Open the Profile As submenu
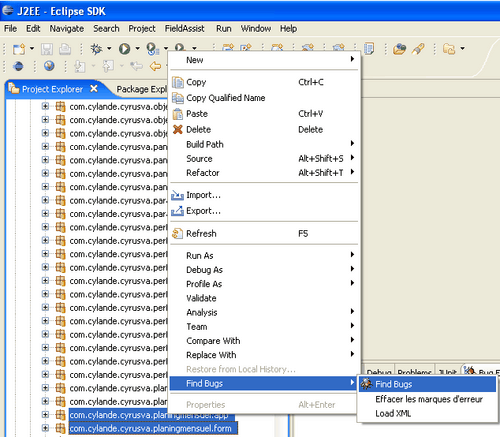Image resolution: width=500 pixels, height=437 pixels. 264,284
